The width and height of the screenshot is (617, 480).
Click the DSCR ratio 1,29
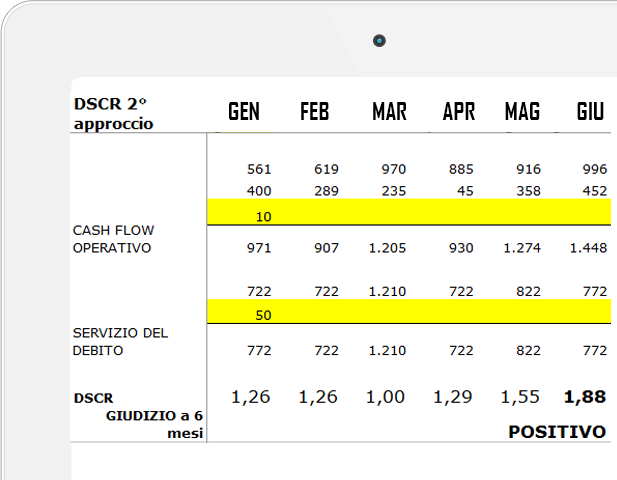pyautogui.click(x=453, y=397)
